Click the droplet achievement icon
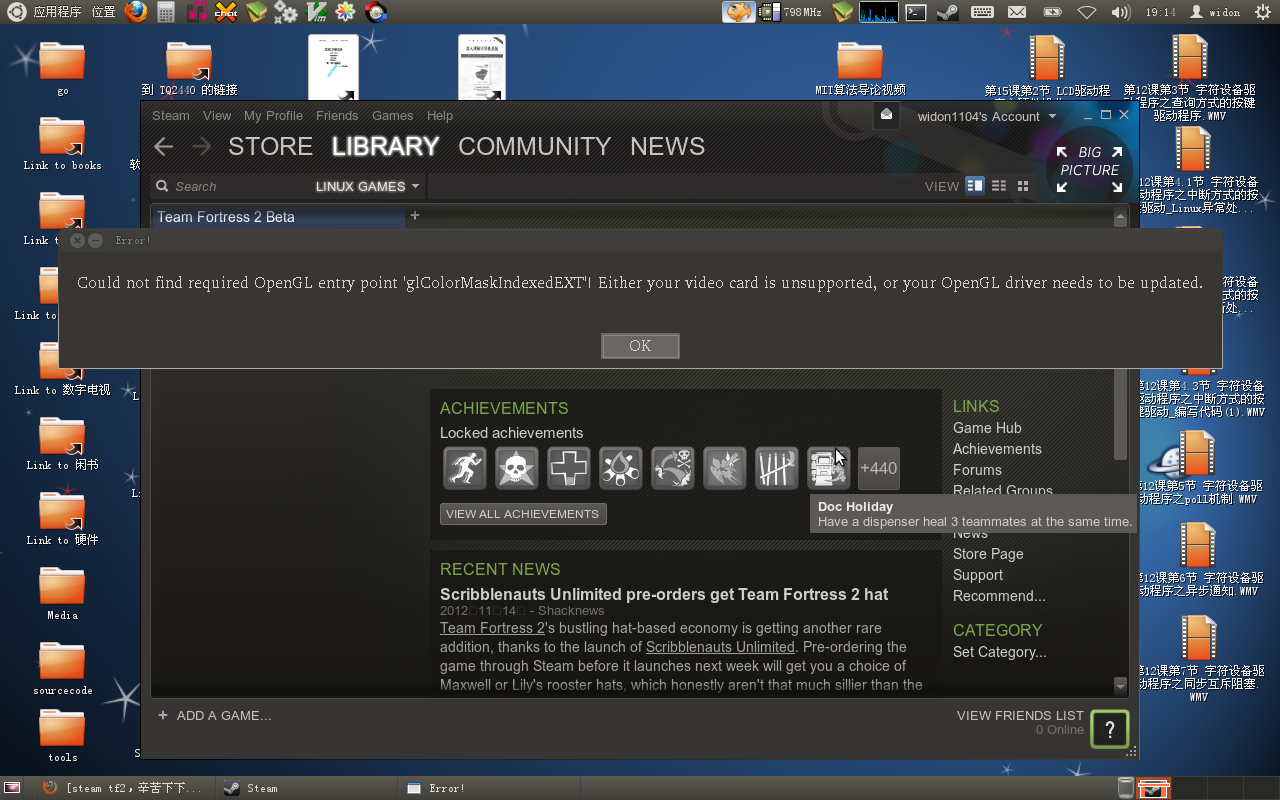Screen dimensions: 1280x800 click(621, 468)
